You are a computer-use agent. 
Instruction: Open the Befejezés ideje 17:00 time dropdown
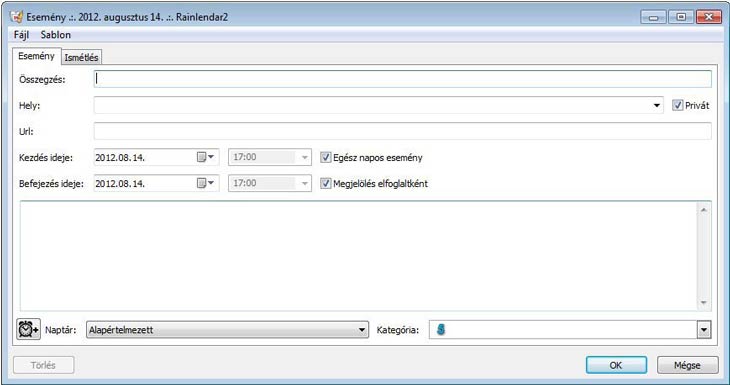304,183
